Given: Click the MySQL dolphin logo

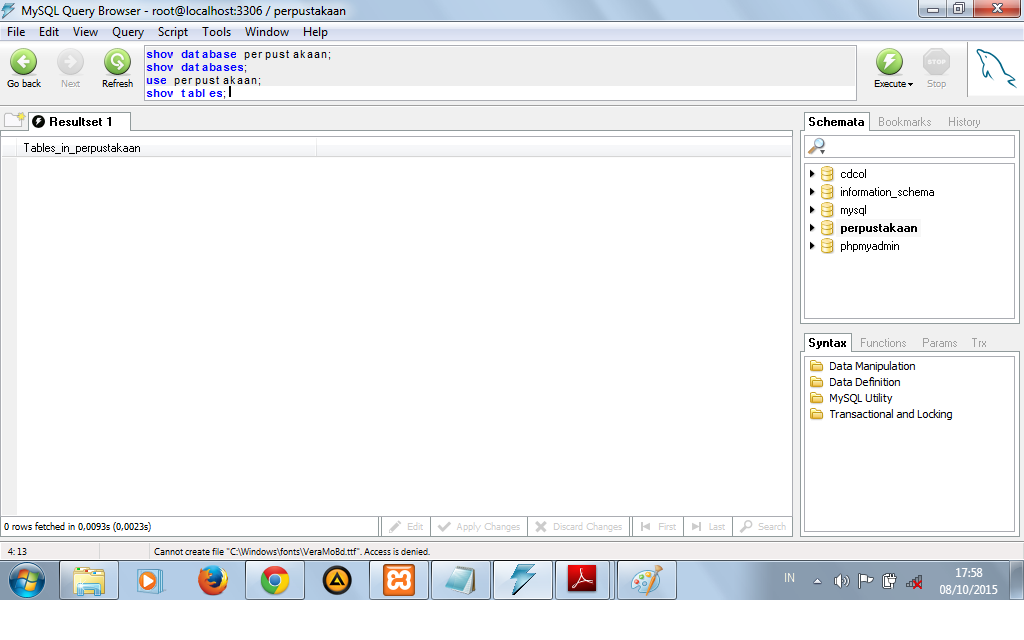Looking at the screenshot, I should [x=995, y=69].
